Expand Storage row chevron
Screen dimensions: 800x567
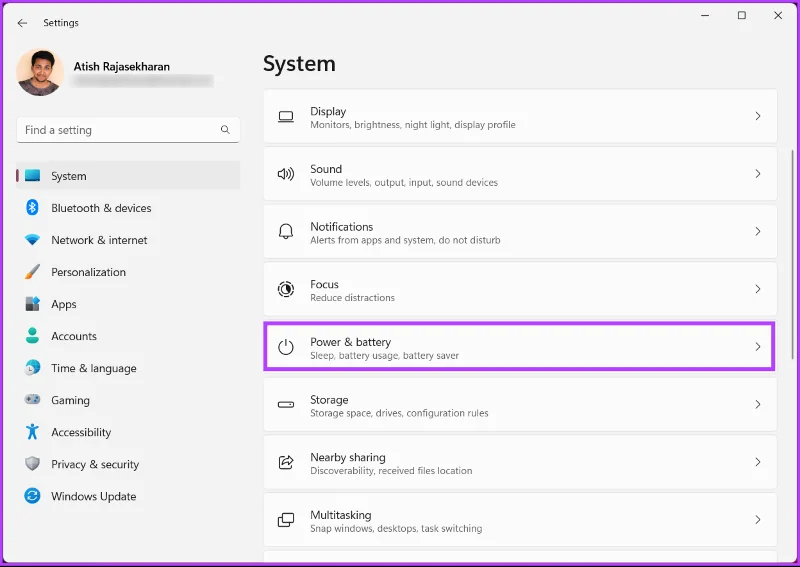tap(758, 405)
